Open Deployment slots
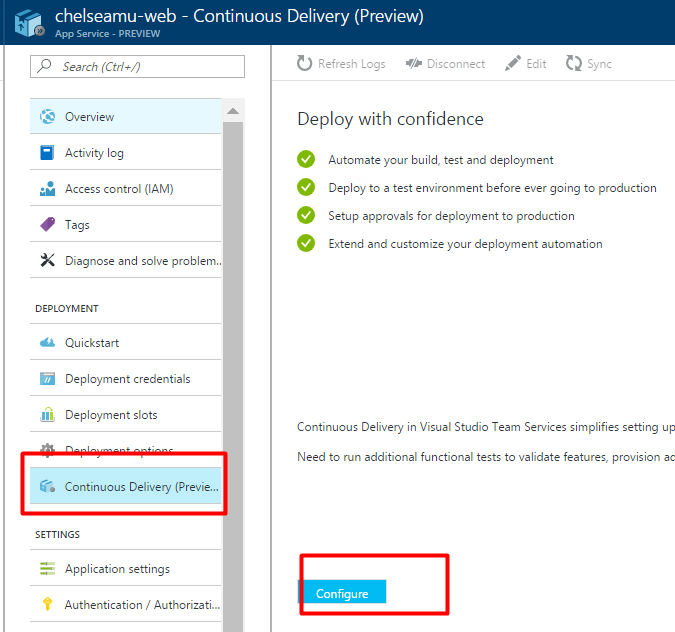The height and width of the screenshot is (632, 675). pyautogui.click(x=125, y=415)
